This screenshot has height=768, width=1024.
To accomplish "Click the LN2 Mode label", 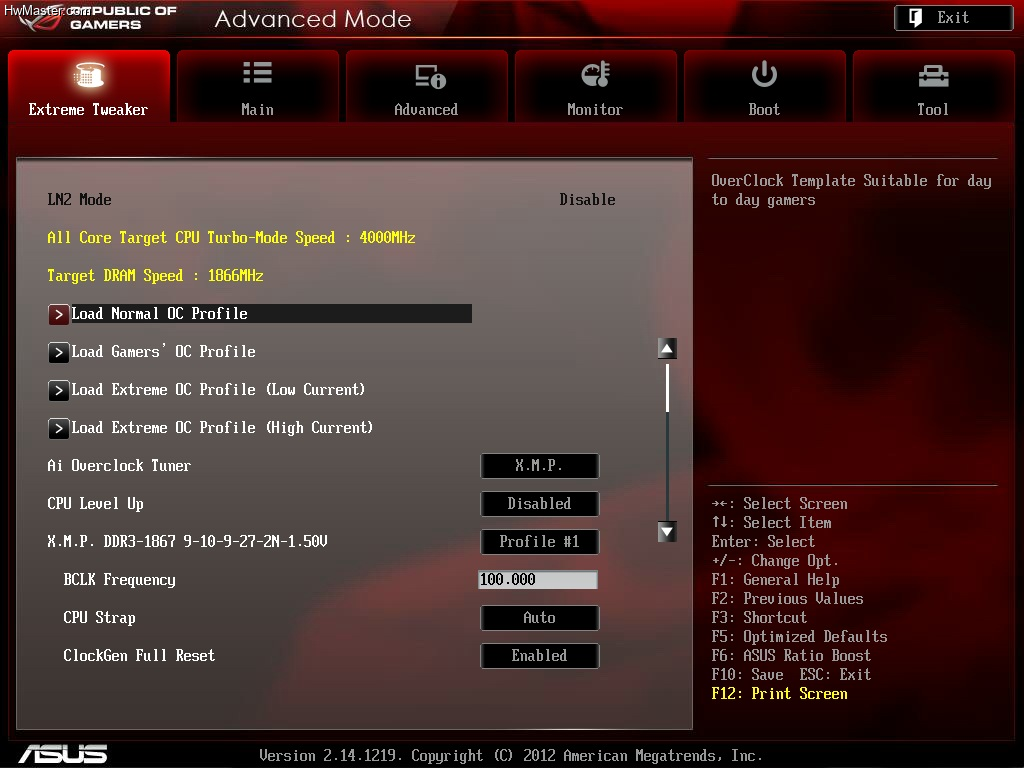I will pyautogui.click(x=80, y=200).
